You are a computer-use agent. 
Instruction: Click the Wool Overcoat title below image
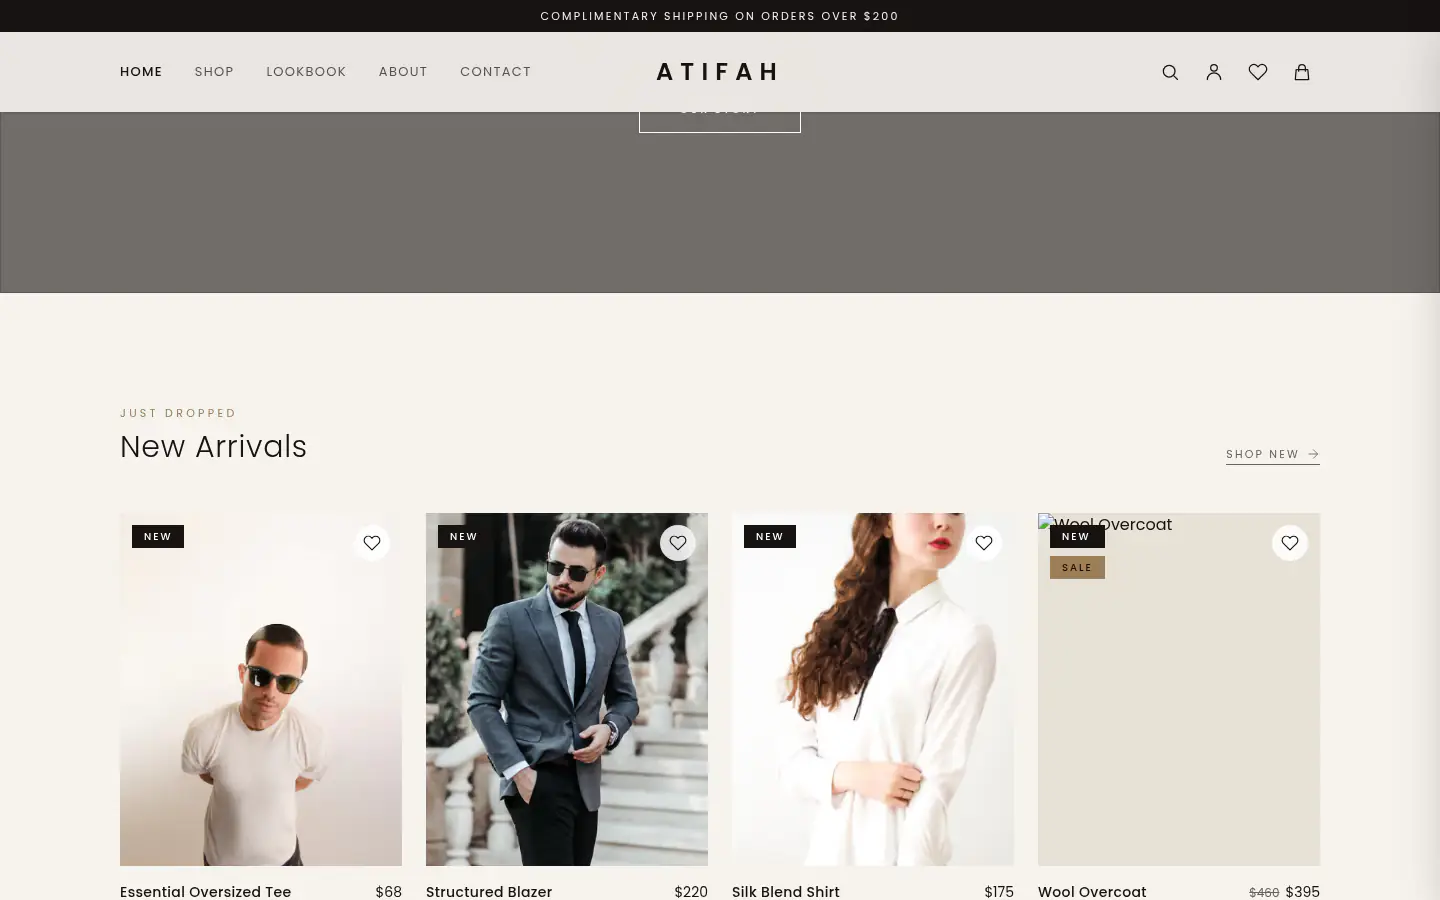coord(1092,891)
